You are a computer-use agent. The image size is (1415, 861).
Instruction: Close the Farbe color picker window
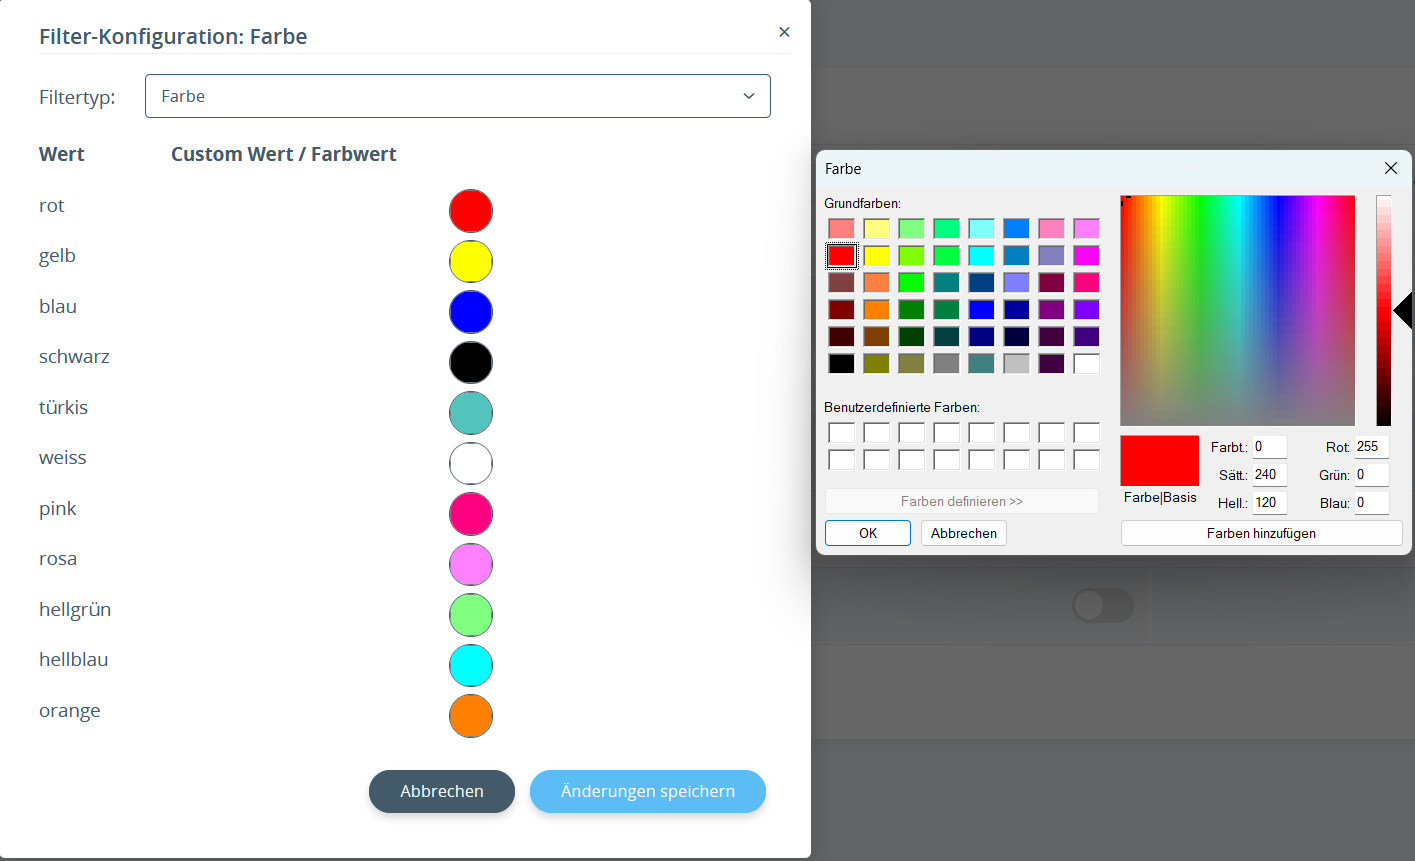coord(1391,168)
